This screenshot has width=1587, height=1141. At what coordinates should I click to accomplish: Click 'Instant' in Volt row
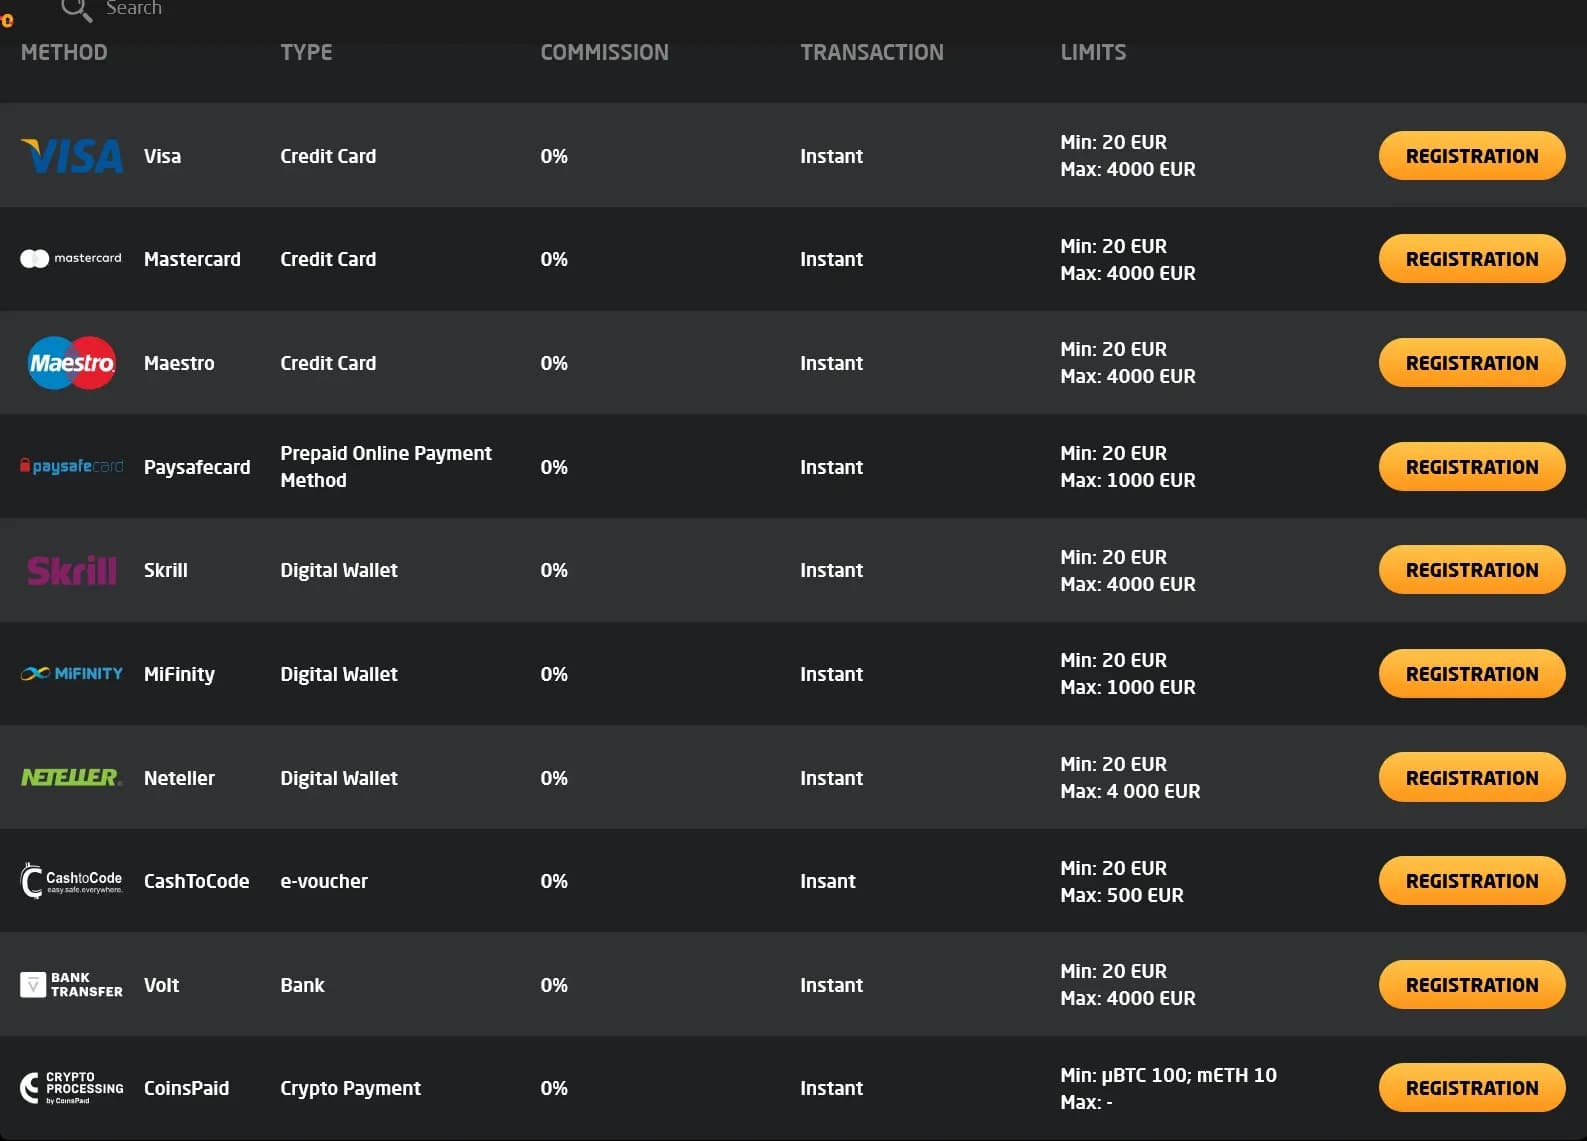click(x=831, y=985)
